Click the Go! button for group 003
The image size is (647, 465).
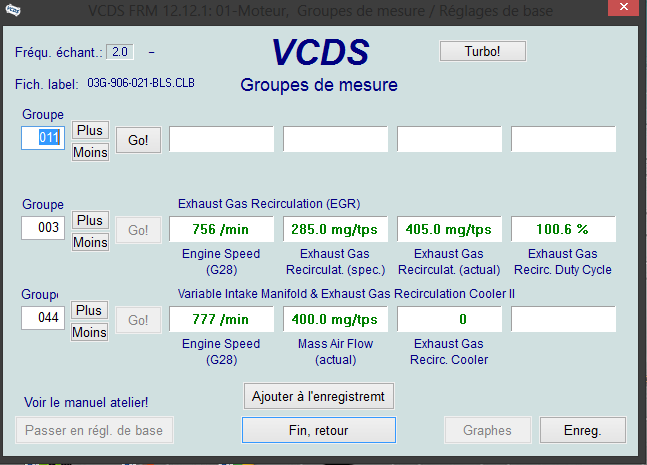coord(138,230)
